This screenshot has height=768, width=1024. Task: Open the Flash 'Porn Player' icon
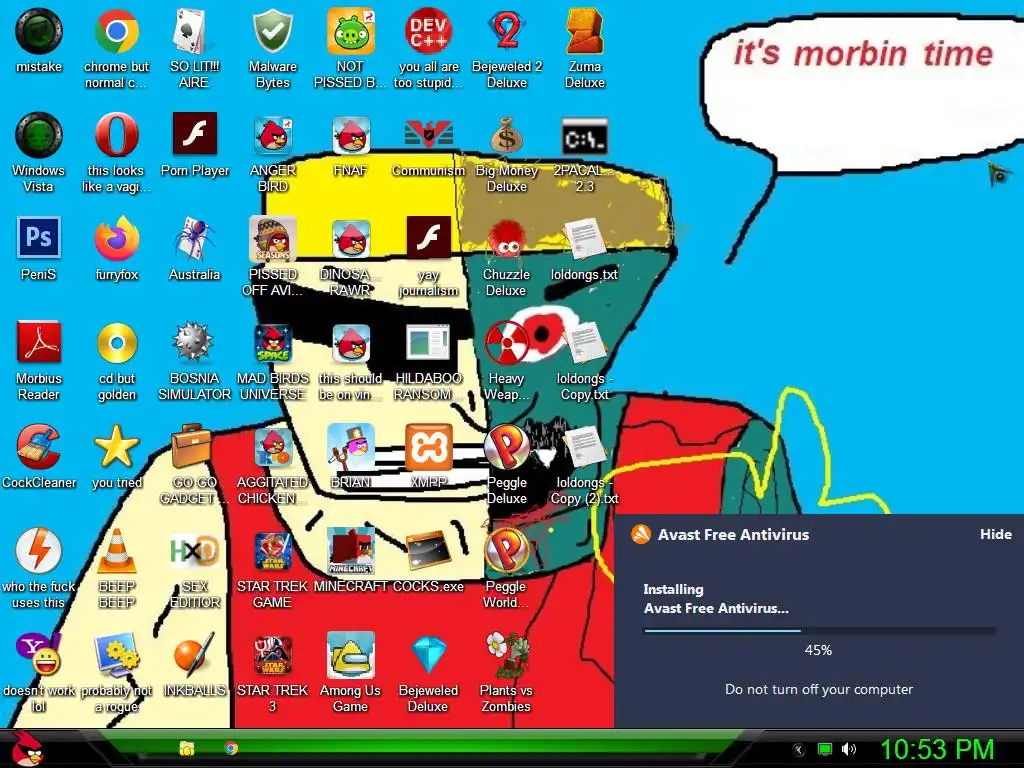(194, 135)
